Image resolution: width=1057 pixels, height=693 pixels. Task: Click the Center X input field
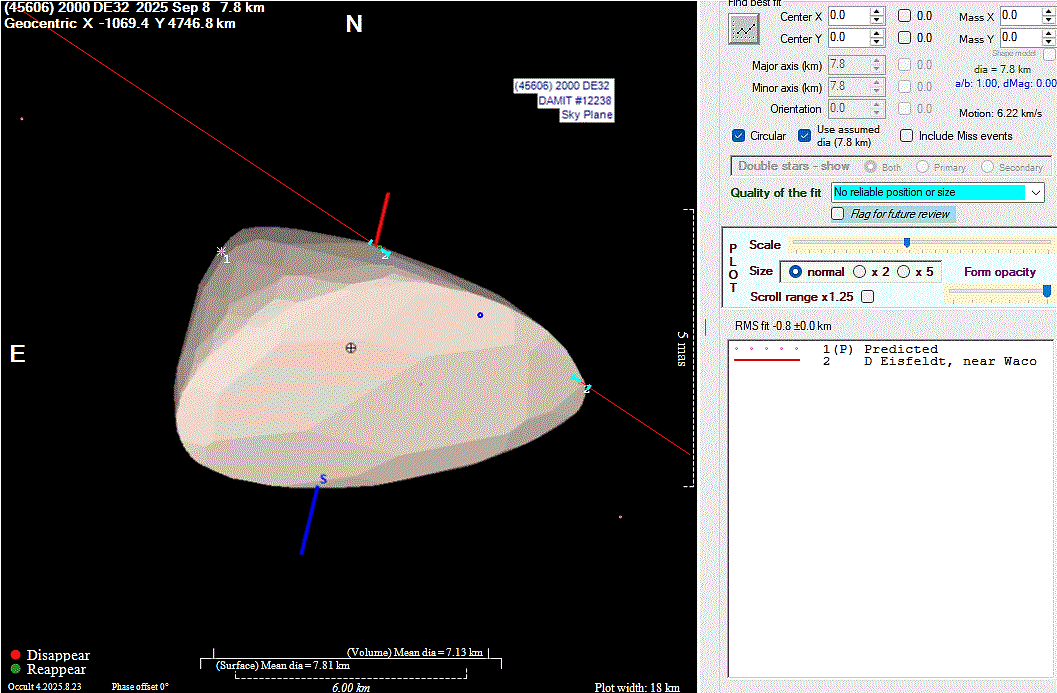point(847,16)
